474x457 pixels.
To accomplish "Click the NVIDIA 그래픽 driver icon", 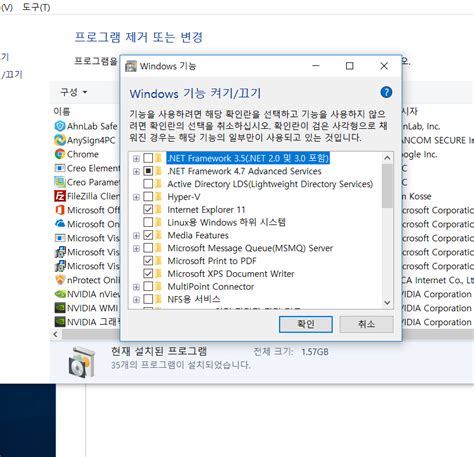I will (60, 322).
